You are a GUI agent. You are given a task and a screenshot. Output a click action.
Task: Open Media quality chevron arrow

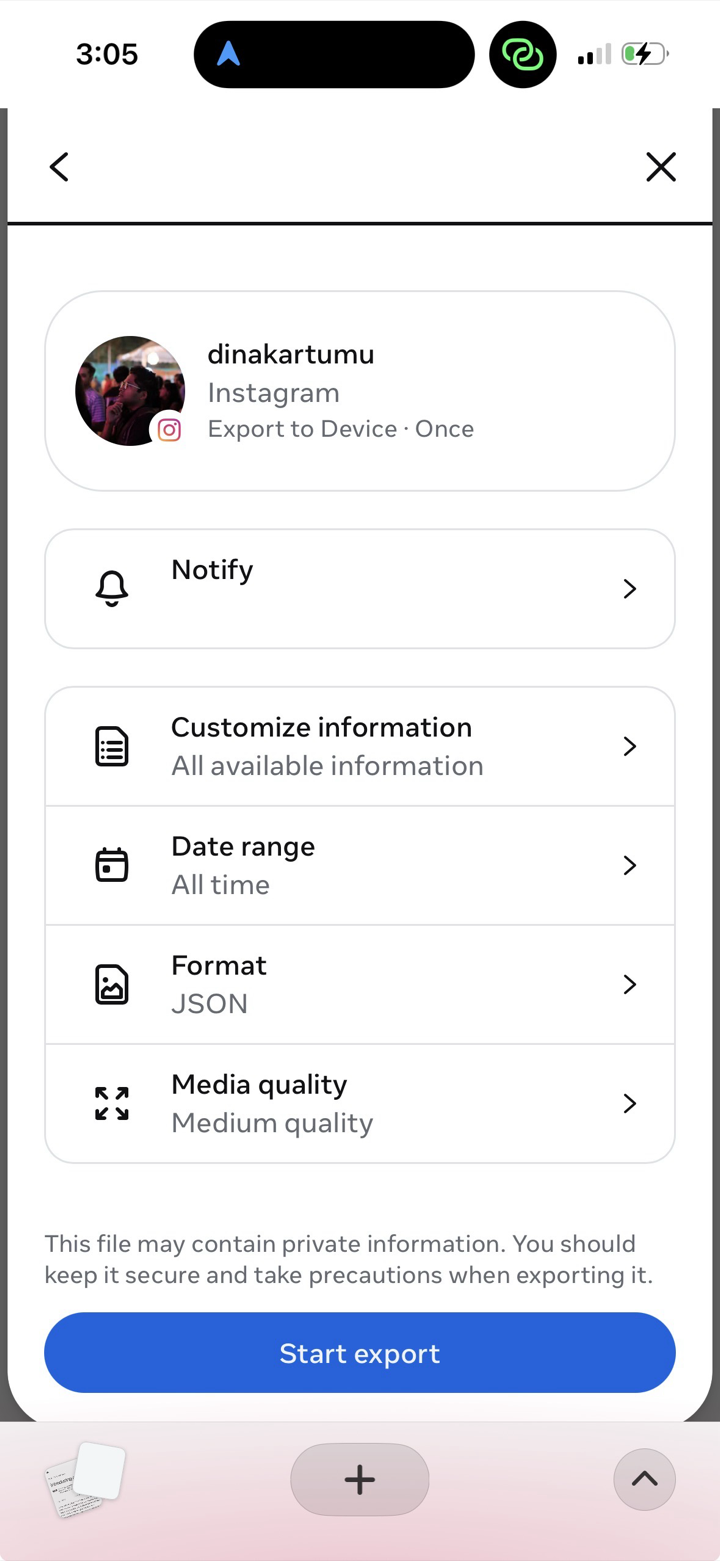[630, 1104]
